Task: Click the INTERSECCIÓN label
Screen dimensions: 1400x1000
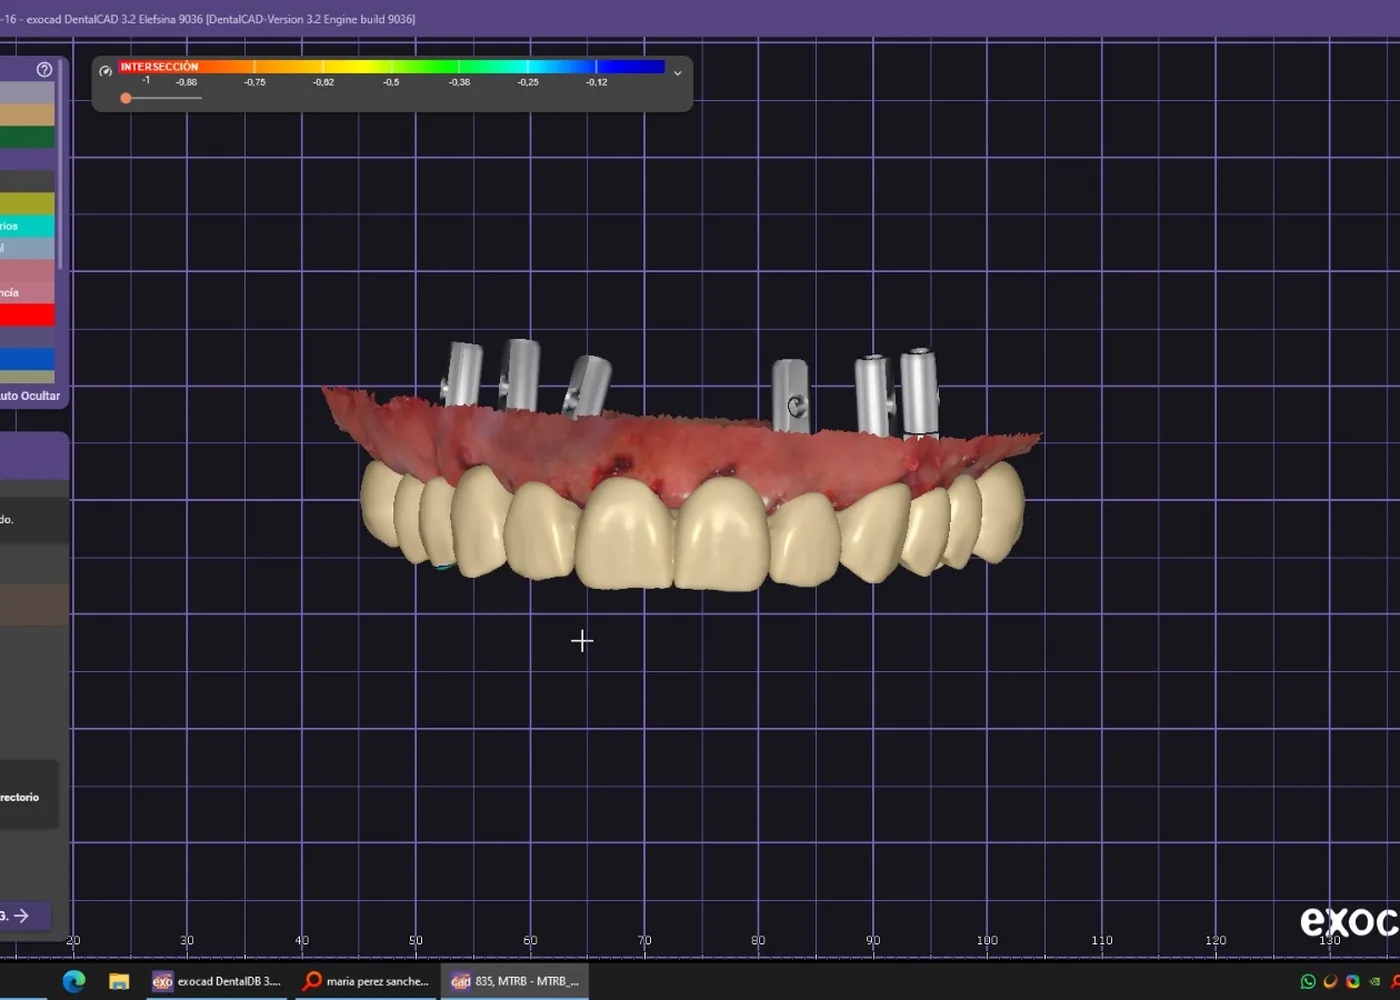Action: click(159, 67)
